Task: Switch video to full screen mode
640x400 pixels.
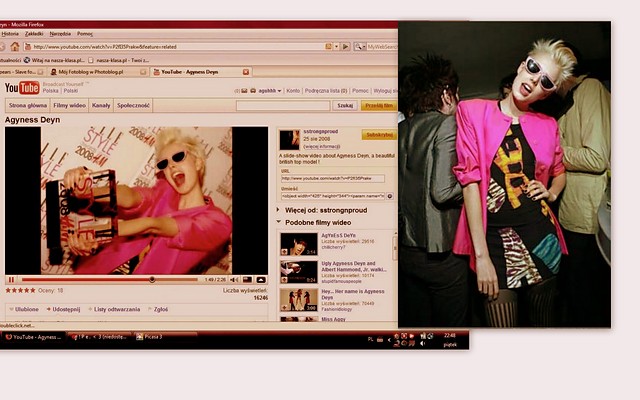Action: pyautogui.click(x=261, y=280)
